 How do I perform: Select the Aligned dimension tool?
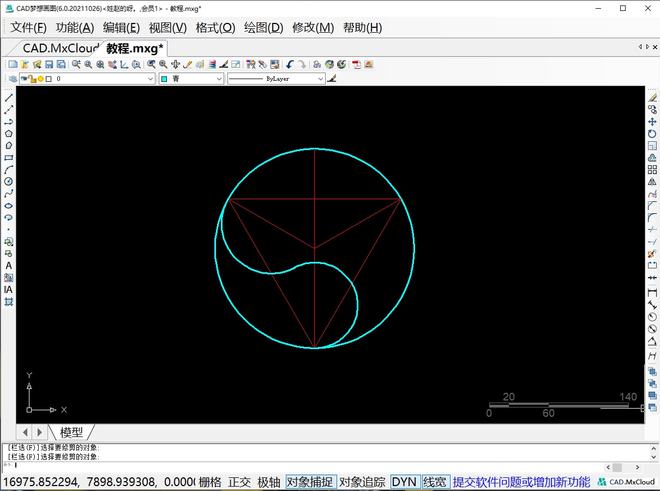click(652, 304)
